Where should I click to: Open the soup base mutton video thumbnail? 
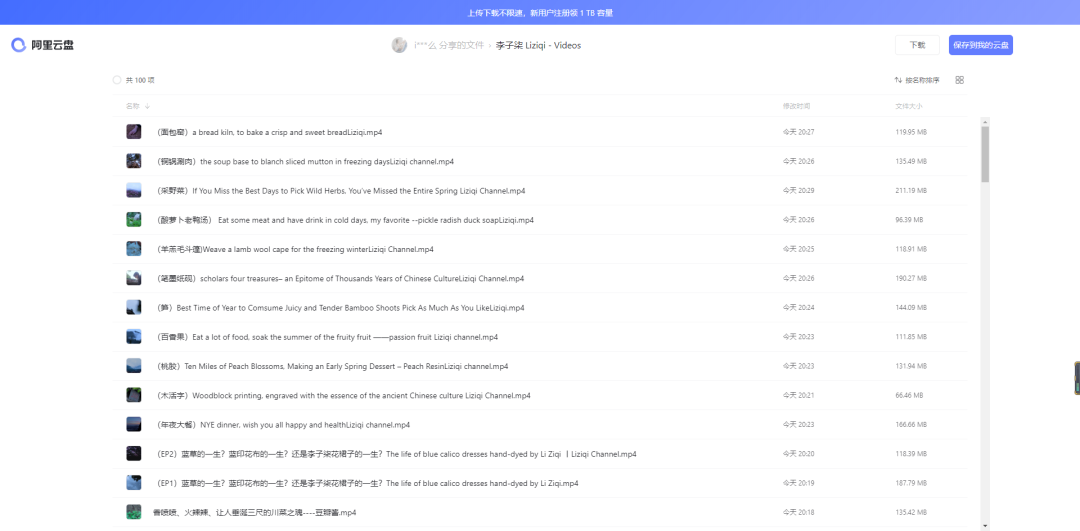click(x=134, y=161)
